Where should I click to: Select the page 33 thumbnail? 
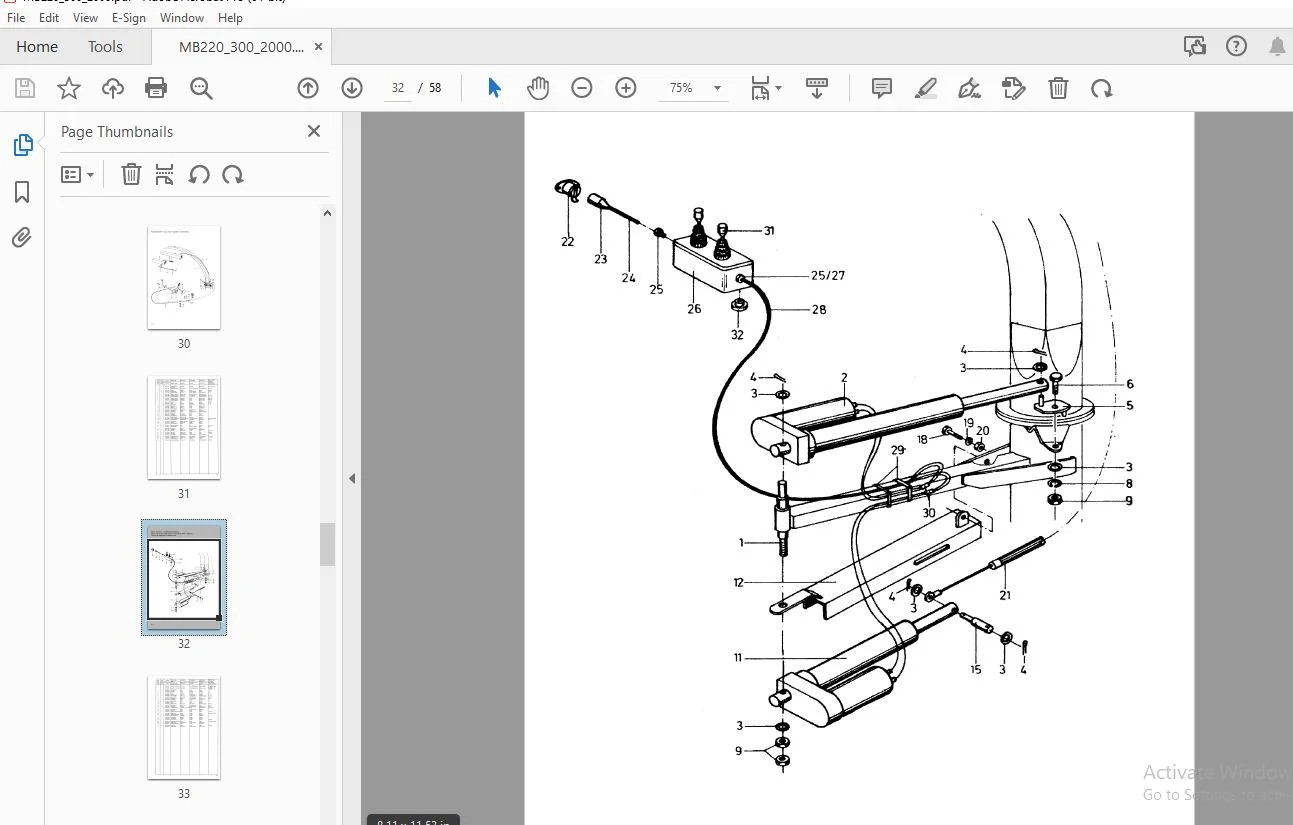pos(184,728)
